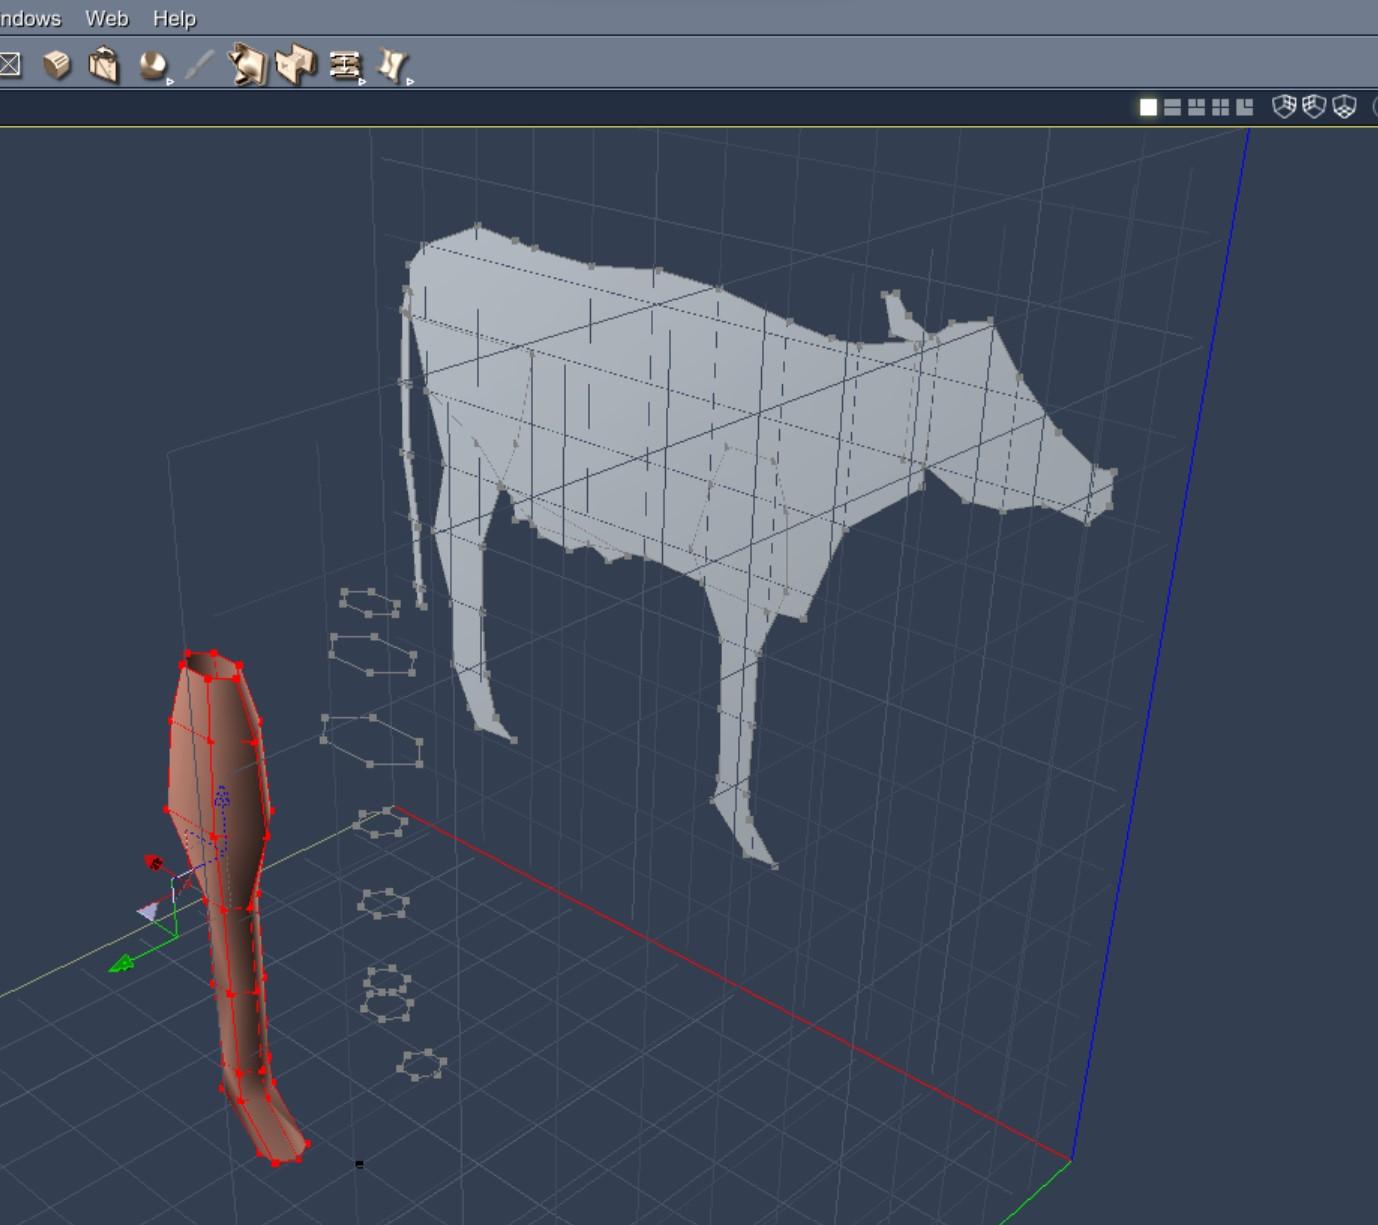1378x1225 pixels.
Task: Click the two-bars spacing tool icon
Action: (344, 65)
